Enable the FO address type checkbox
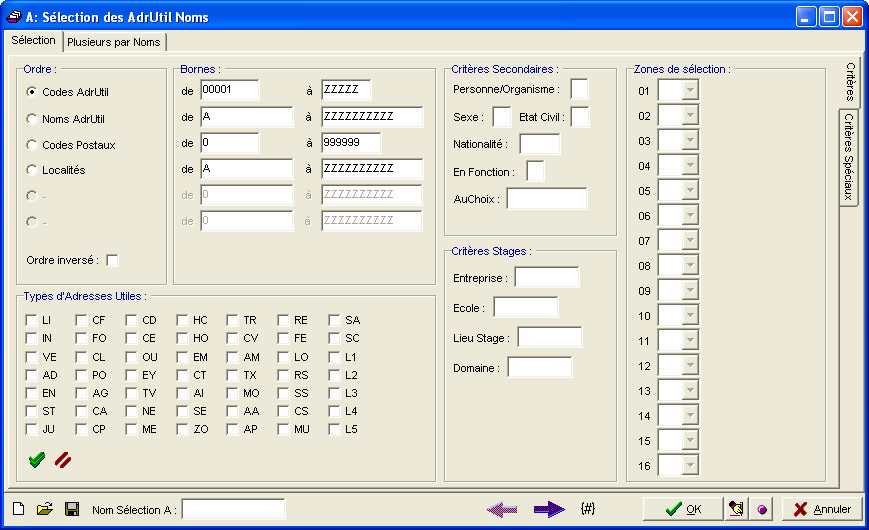 point(81,338)
